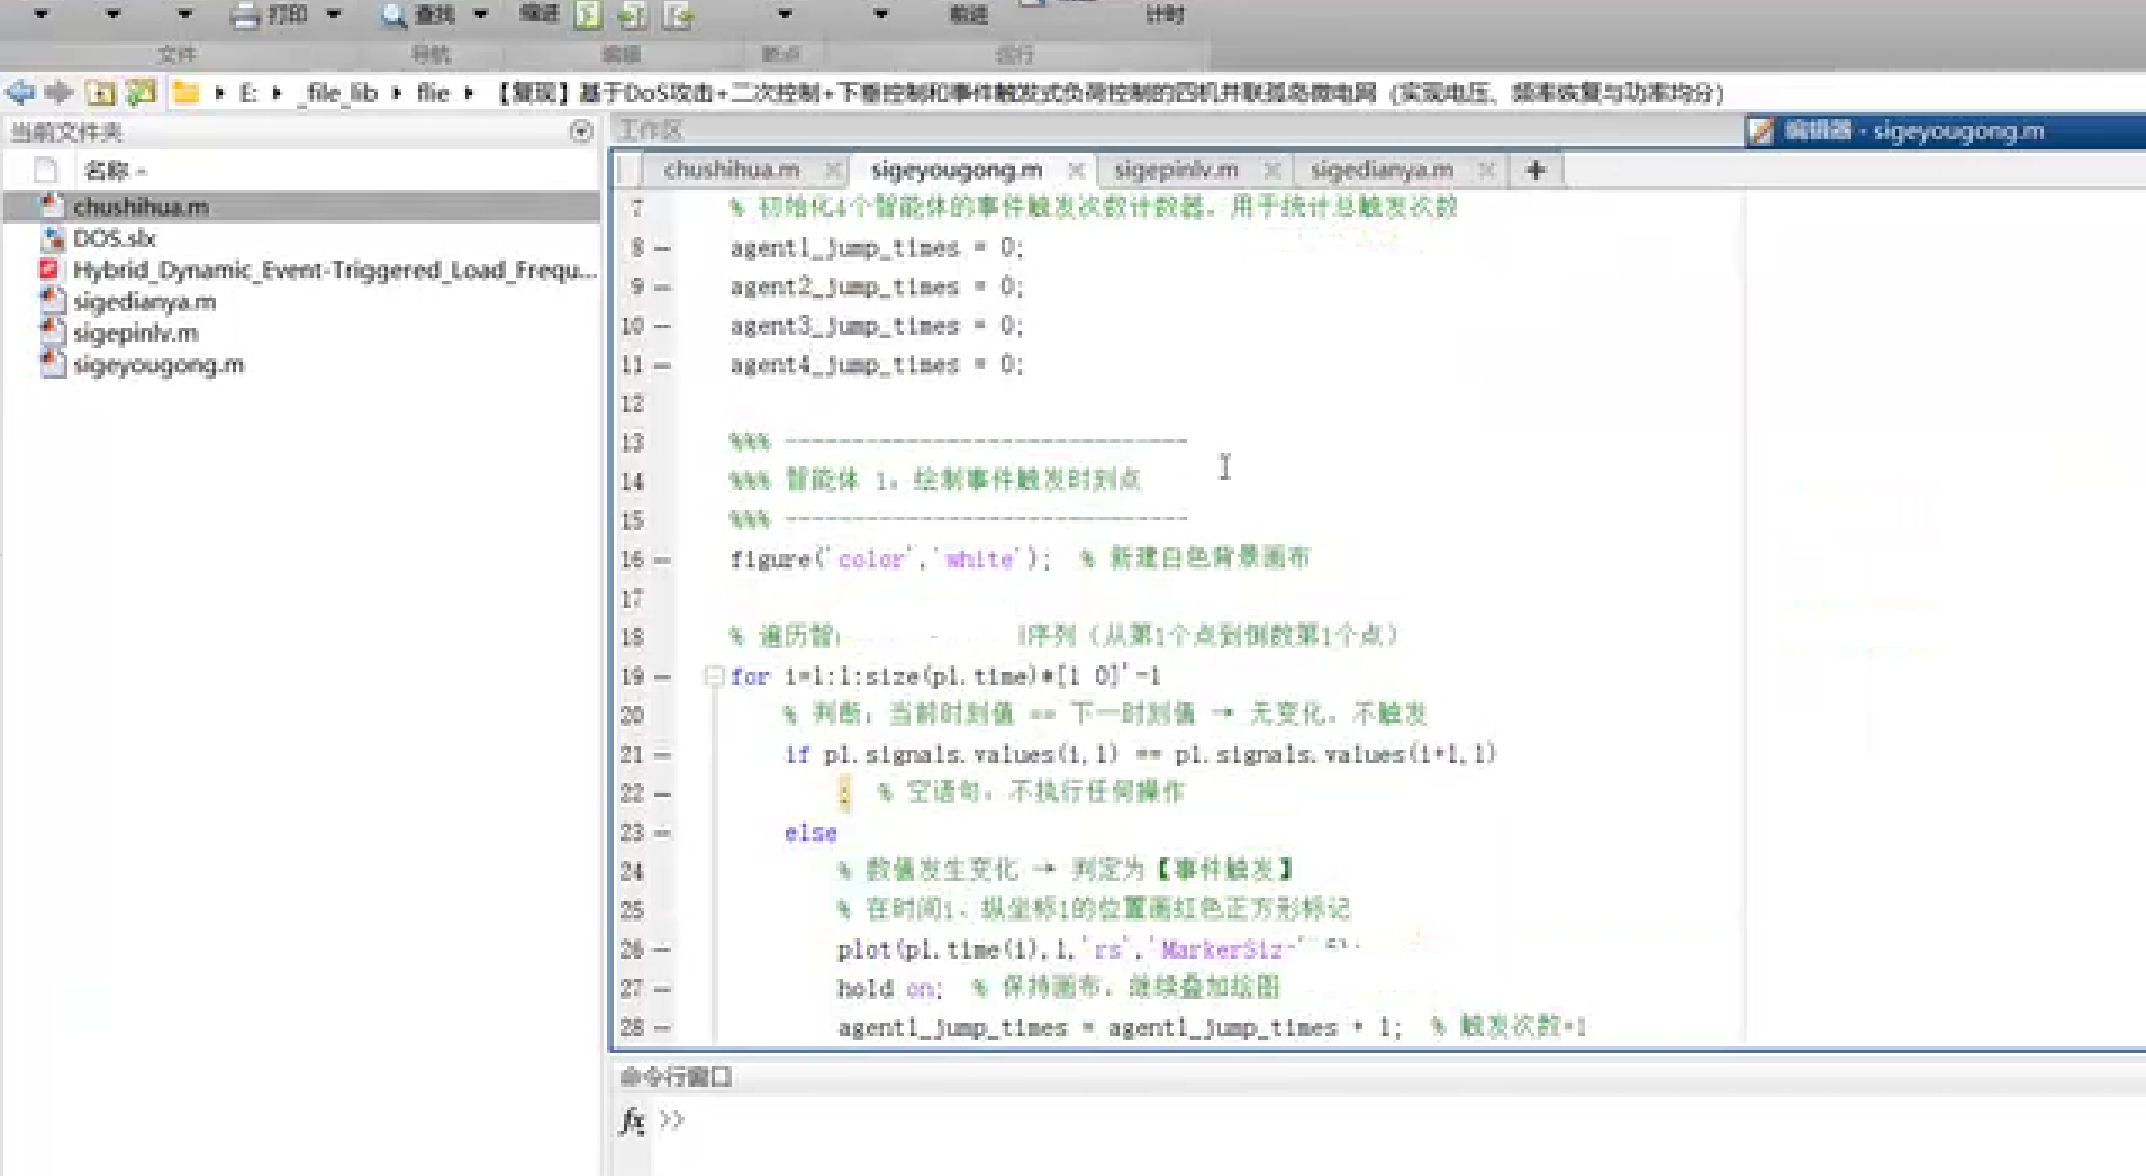Click the file-type column icon header
The image size is (2146, 1176).
pos(45,170)
